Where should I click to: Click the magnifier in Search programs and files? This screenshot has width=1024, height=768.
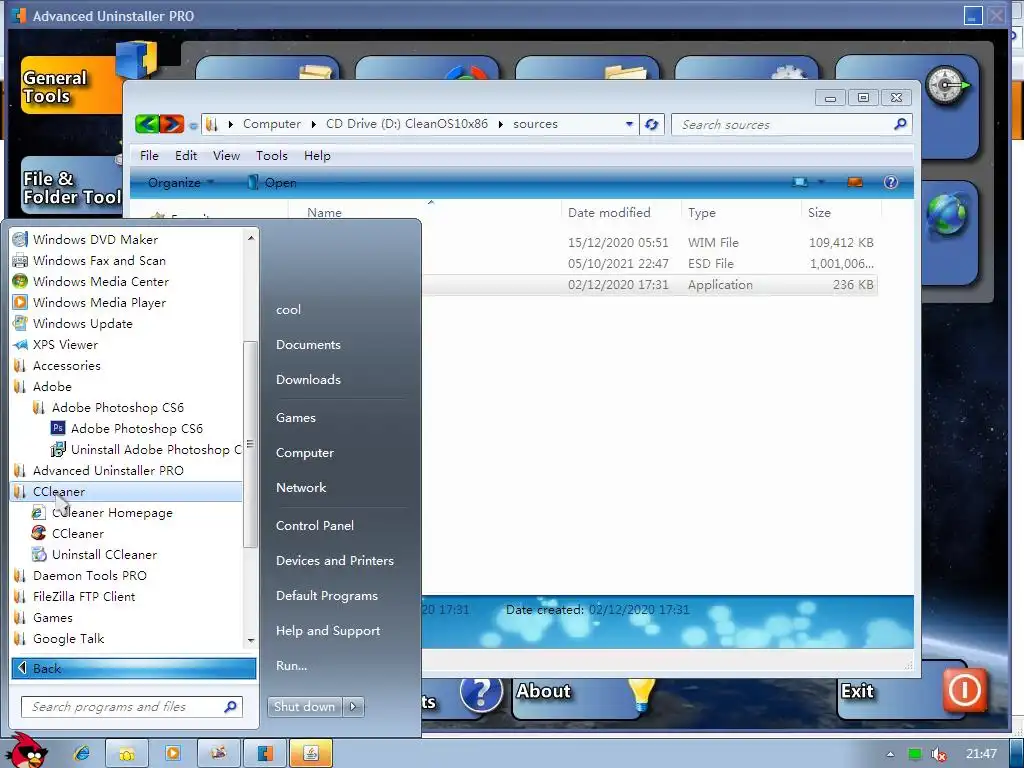coord(230,707)
